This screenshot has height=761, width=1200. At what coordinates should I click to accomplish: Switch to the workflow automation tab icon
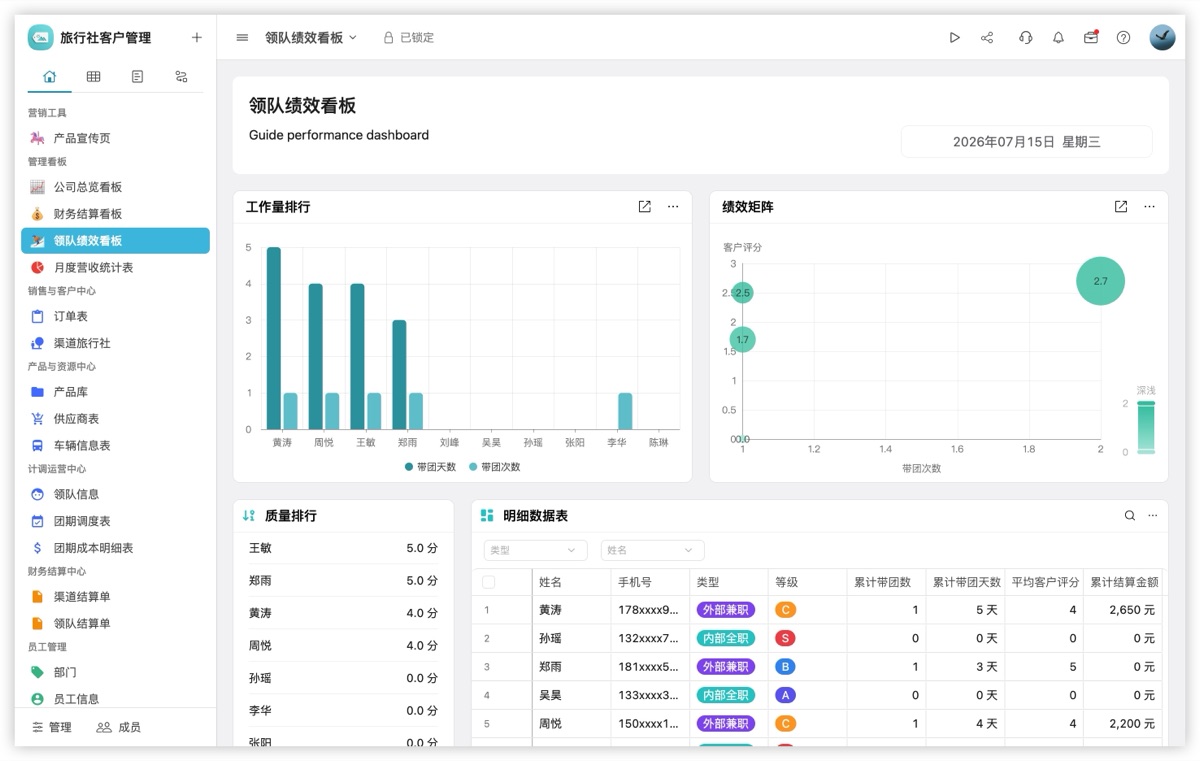coord(181,76)
